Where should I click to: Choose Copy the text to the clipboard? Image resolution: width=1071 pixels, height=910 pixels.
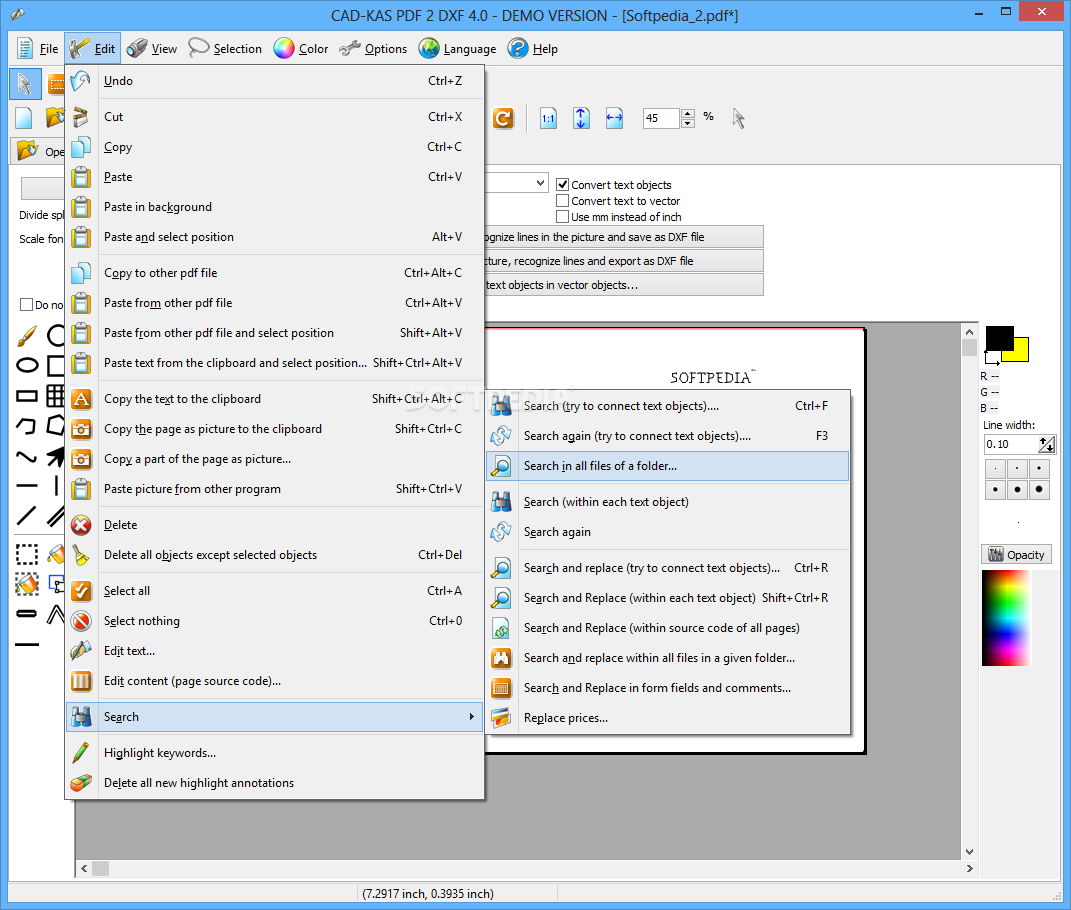275,399
